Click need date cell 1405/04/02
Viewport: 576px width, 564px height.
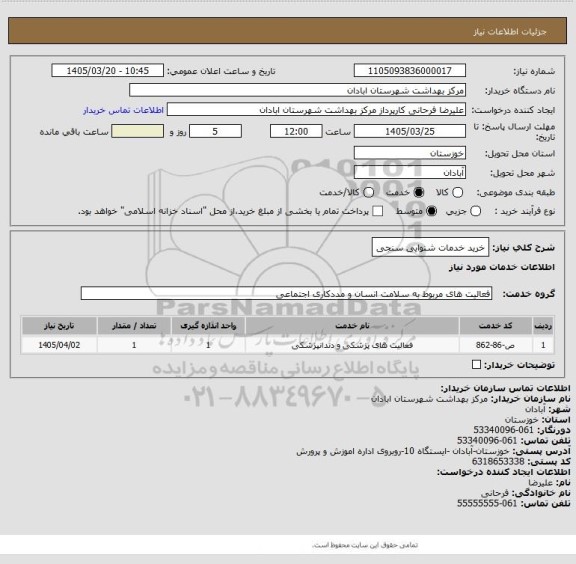(x=59, y=345)
